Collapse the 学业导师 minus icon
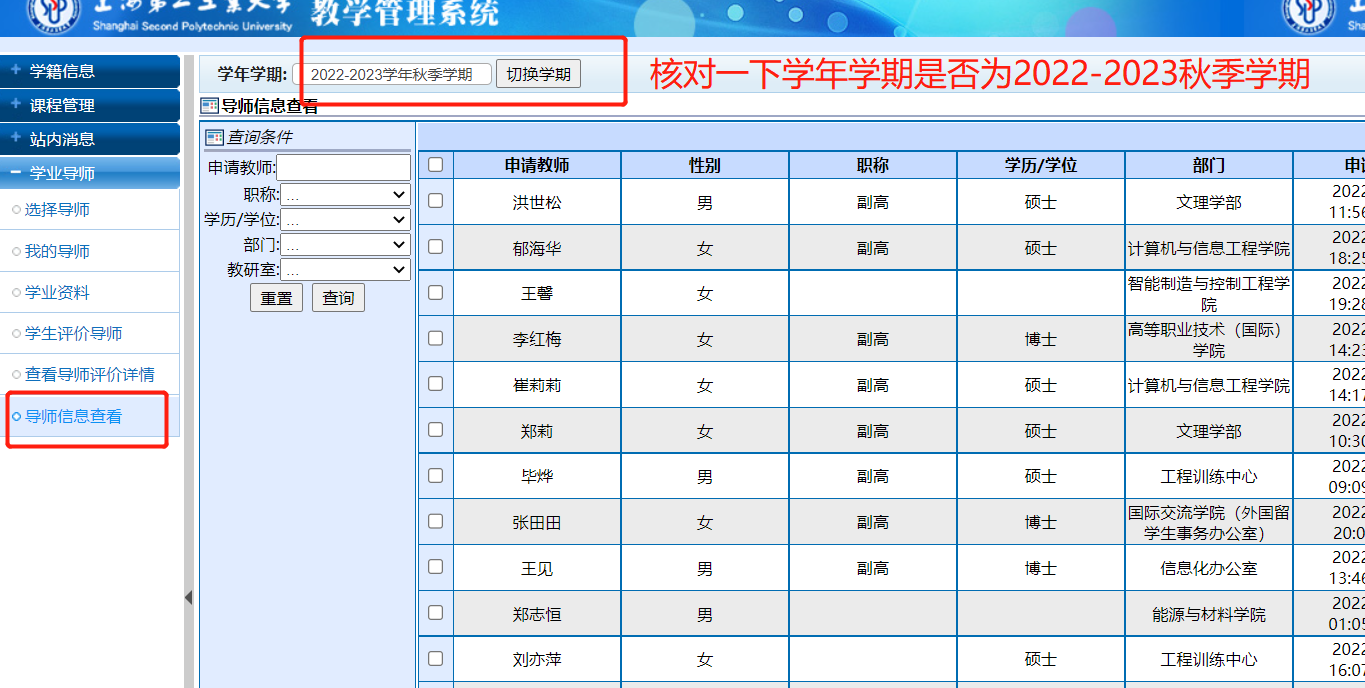This screenshot has width=1365, height=688. coord(15,173)
